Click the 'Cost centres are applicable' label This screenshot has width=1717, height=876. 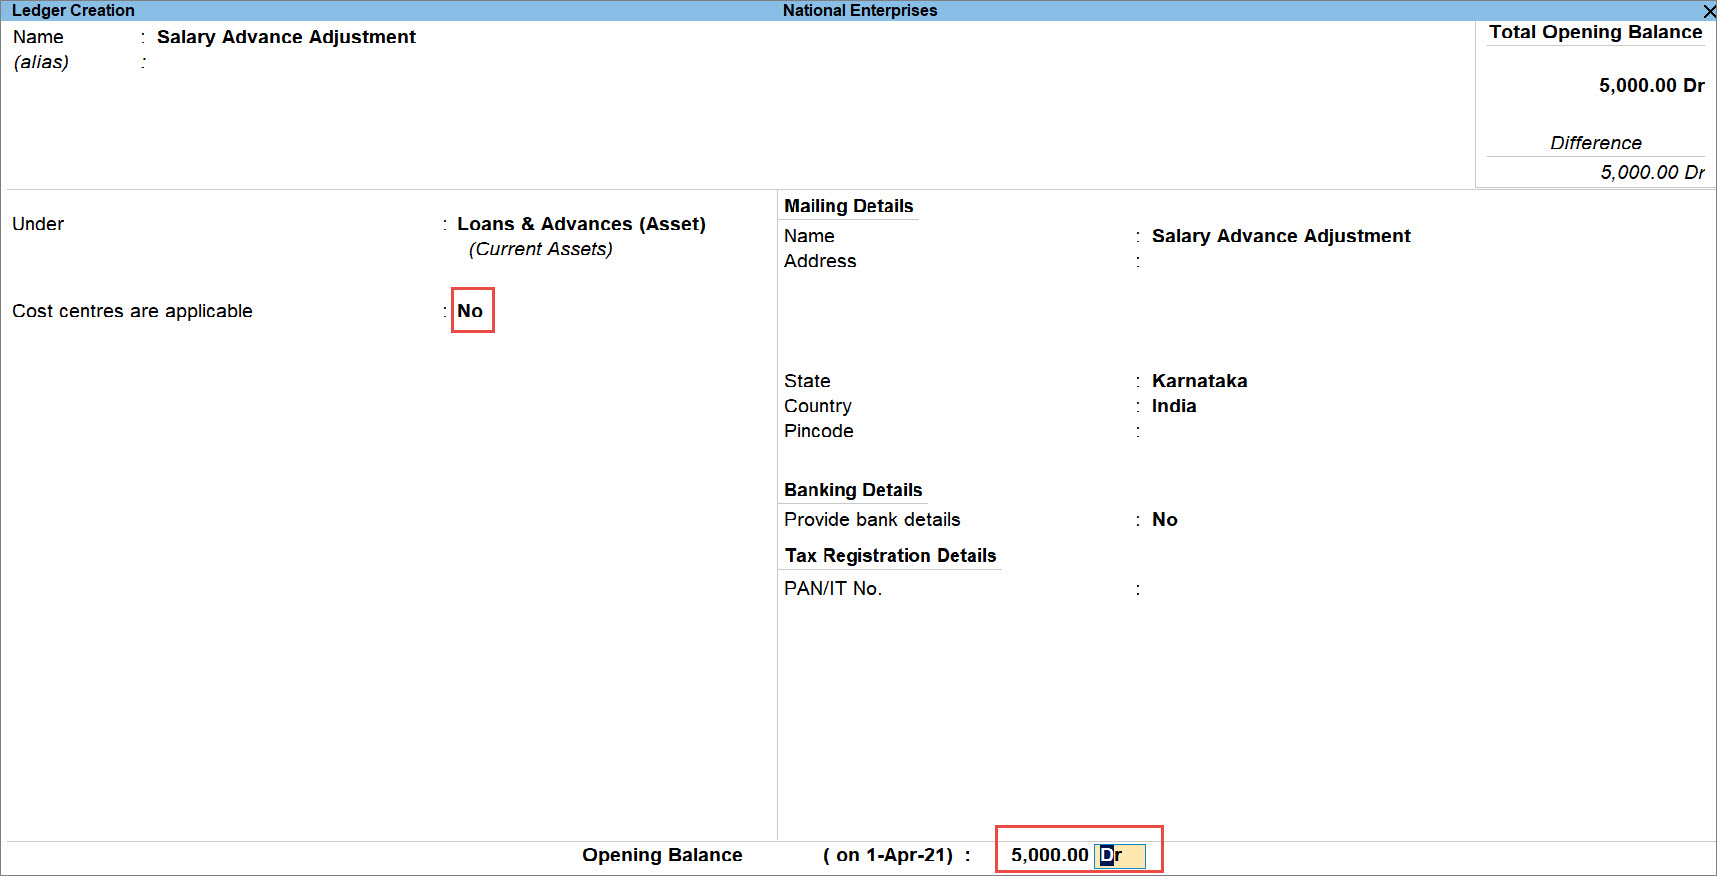tap(132, 311)
